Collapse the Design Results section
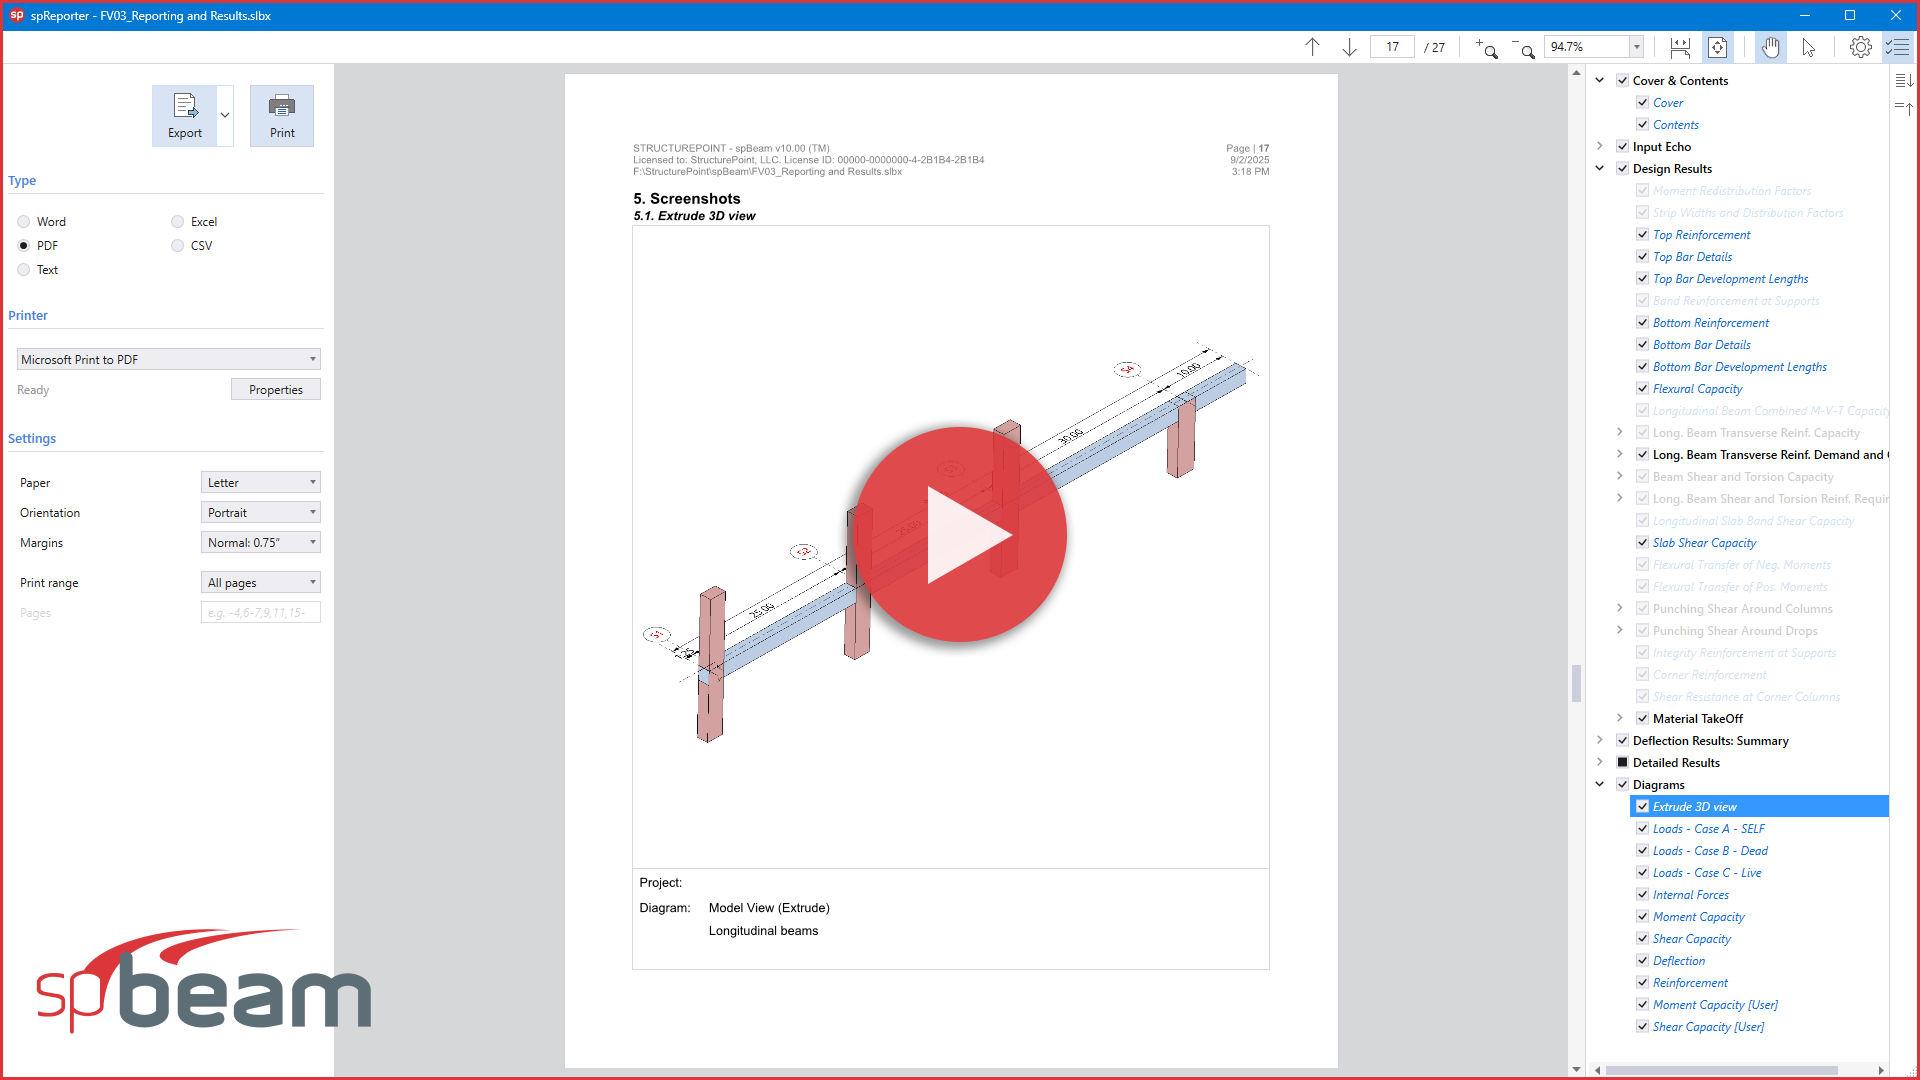The height and width of the screenshot is (1080, 1920). (1600, 169)
